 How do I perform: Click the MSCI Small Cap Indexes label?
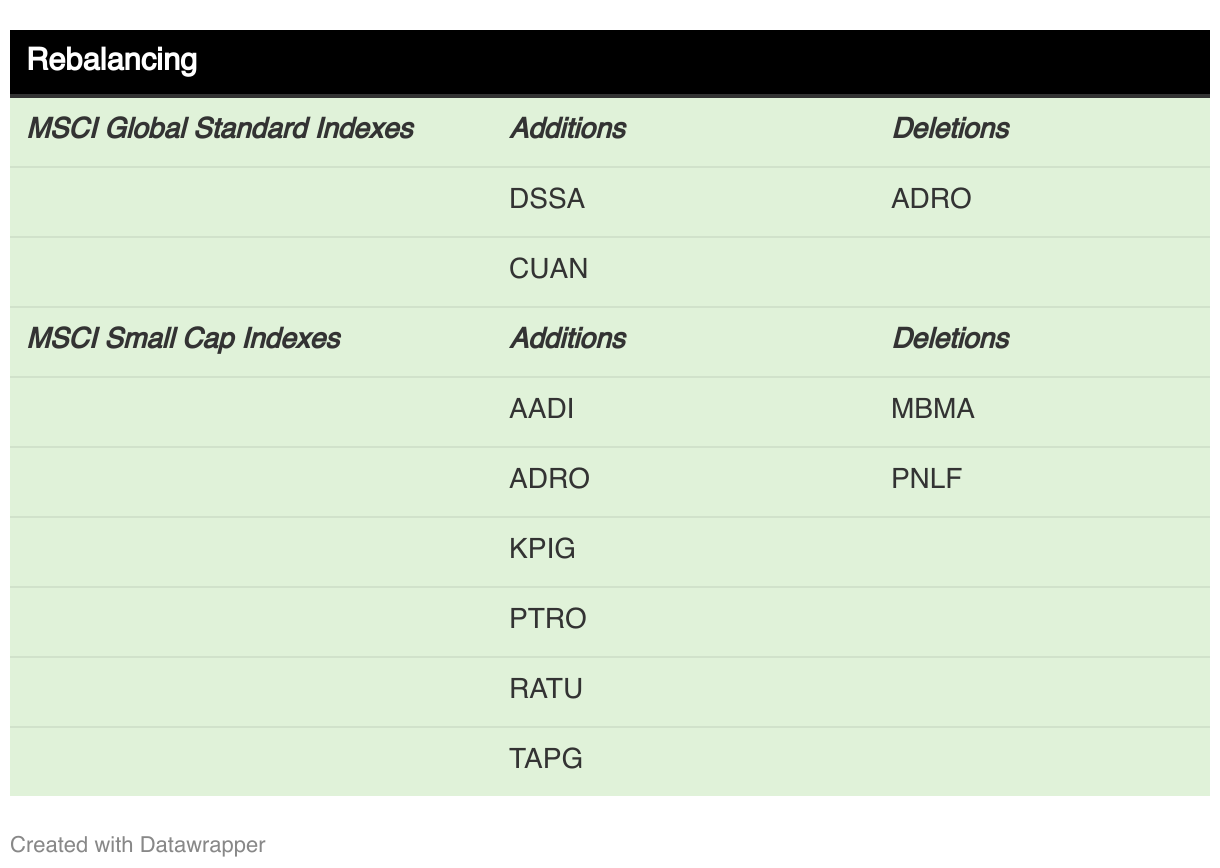click(184, 339)
